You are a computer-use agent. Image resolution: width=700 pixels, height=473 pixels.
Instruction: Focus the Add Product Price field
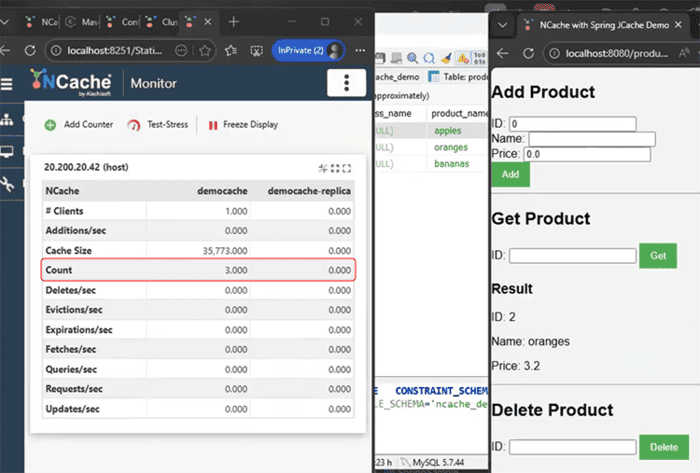[587, 154]
